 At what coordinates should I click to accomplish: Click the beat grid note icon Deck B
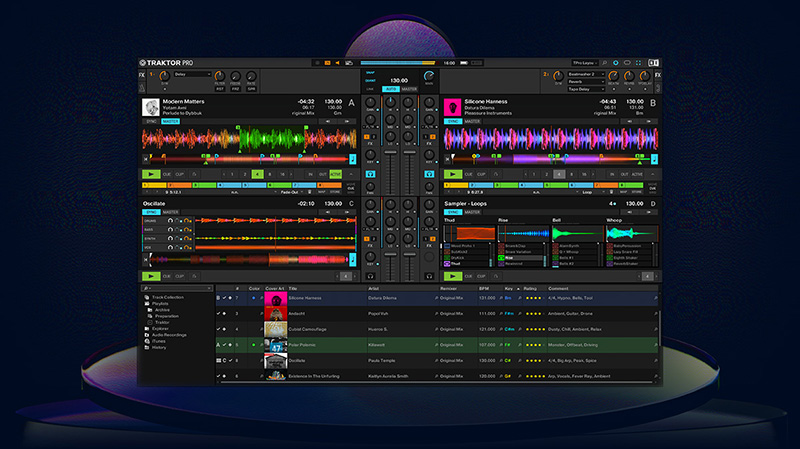tap(654, 159)
